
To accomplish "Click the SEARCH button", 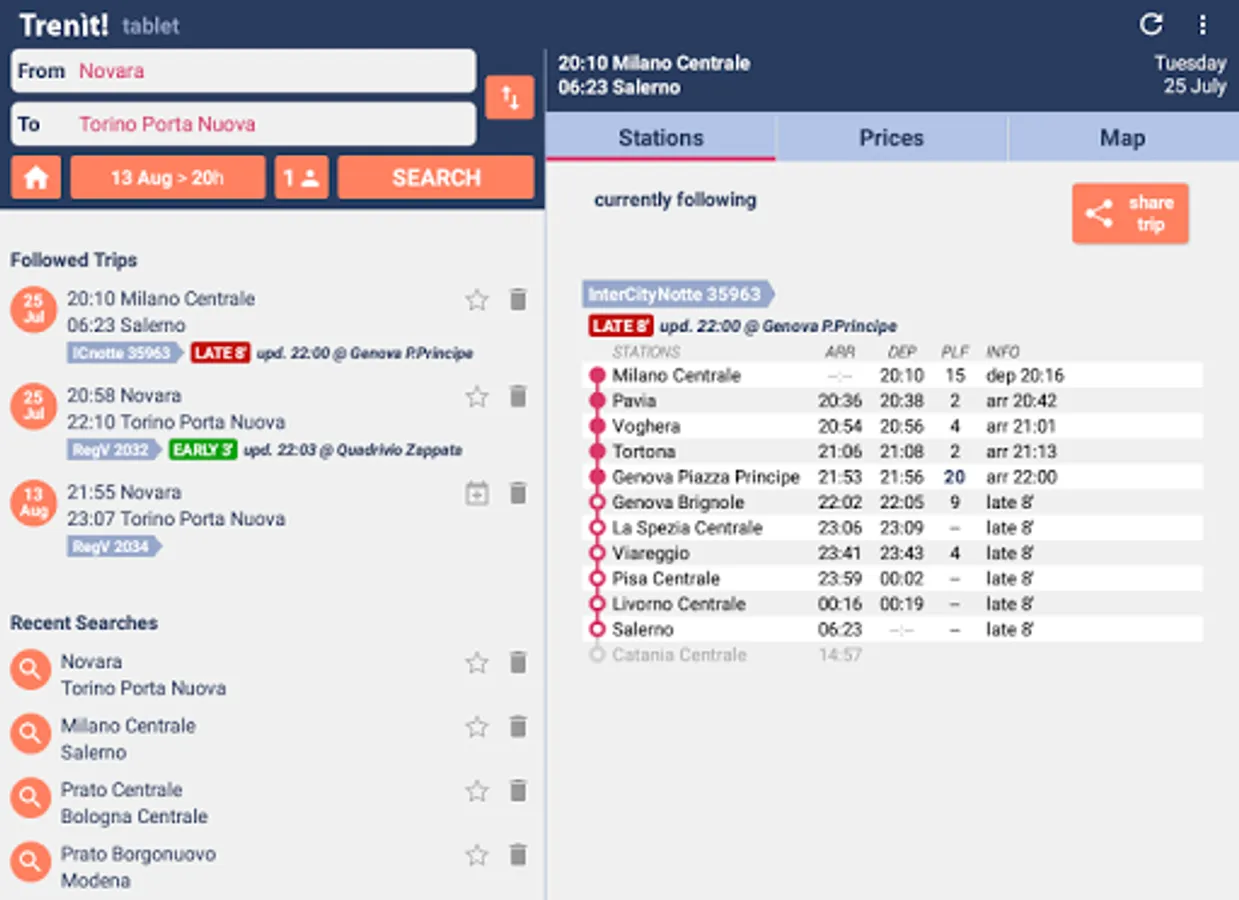I will (436, 178).
